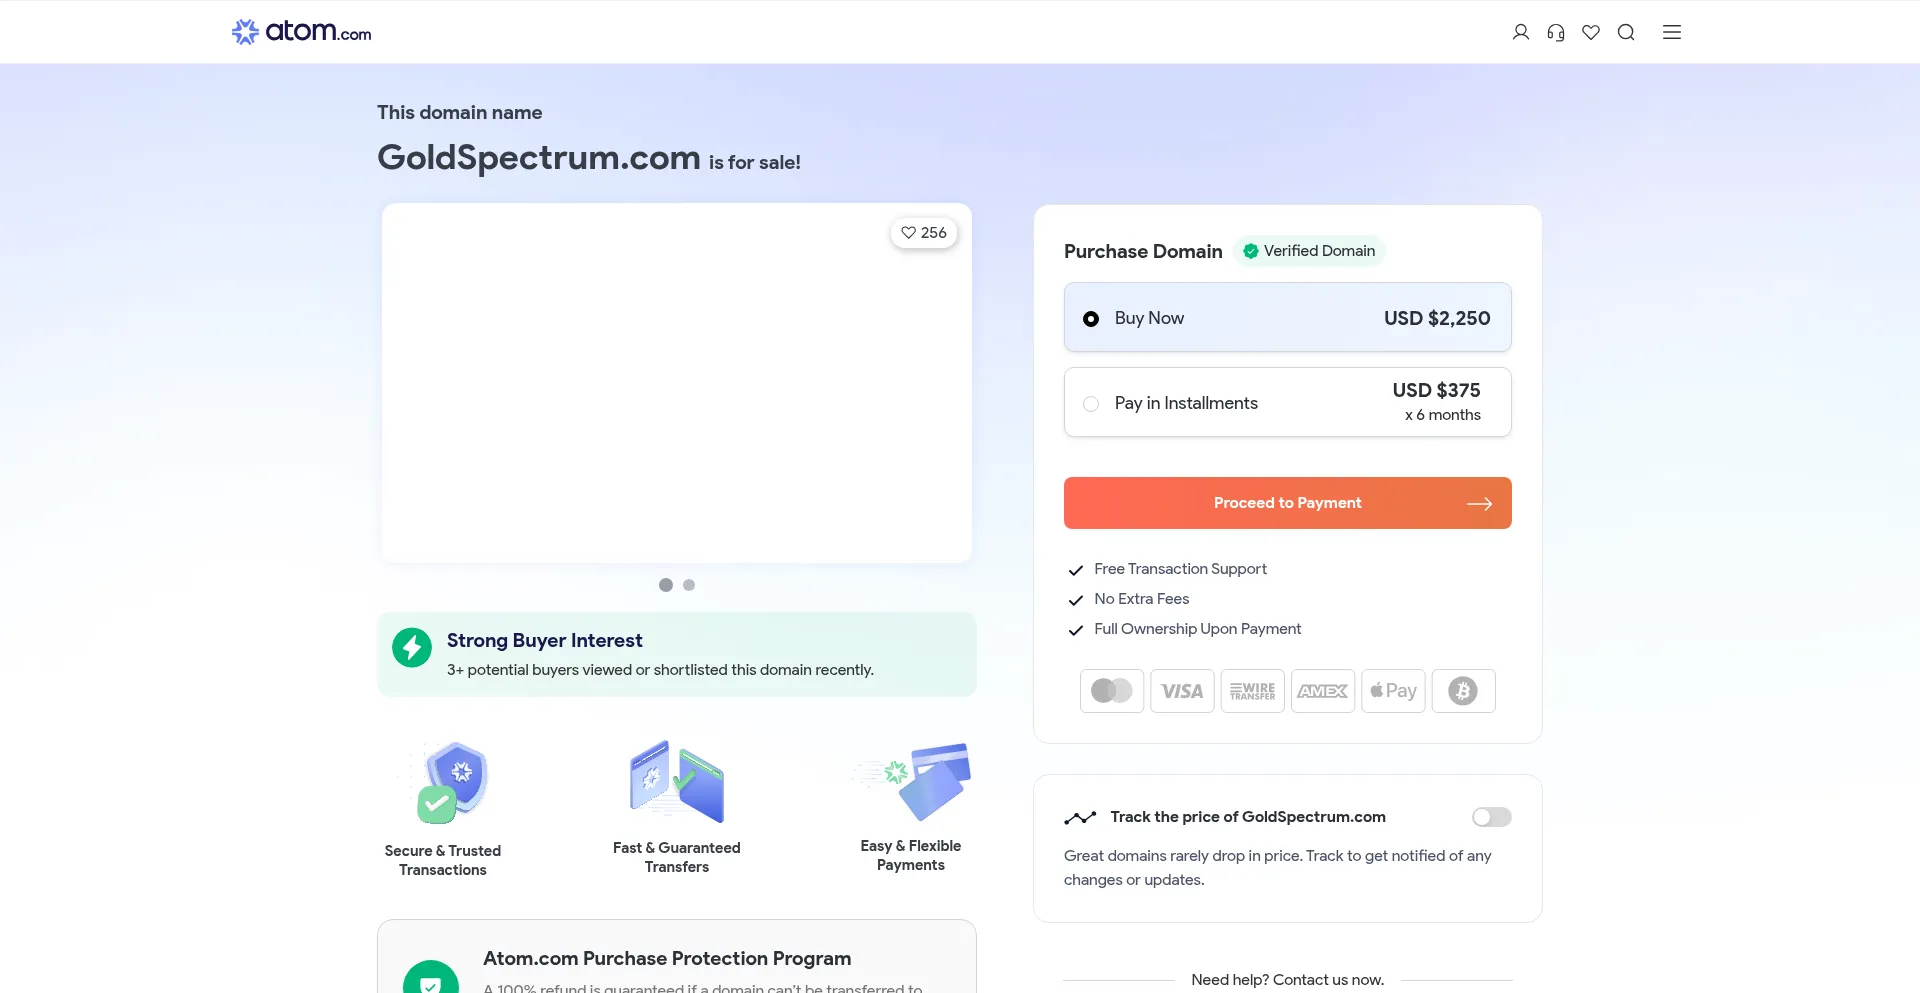The width and height of the screenshot is (1920, 993).
Task: Click the search magnifier icon
Action: click(x=1626, y=32)
